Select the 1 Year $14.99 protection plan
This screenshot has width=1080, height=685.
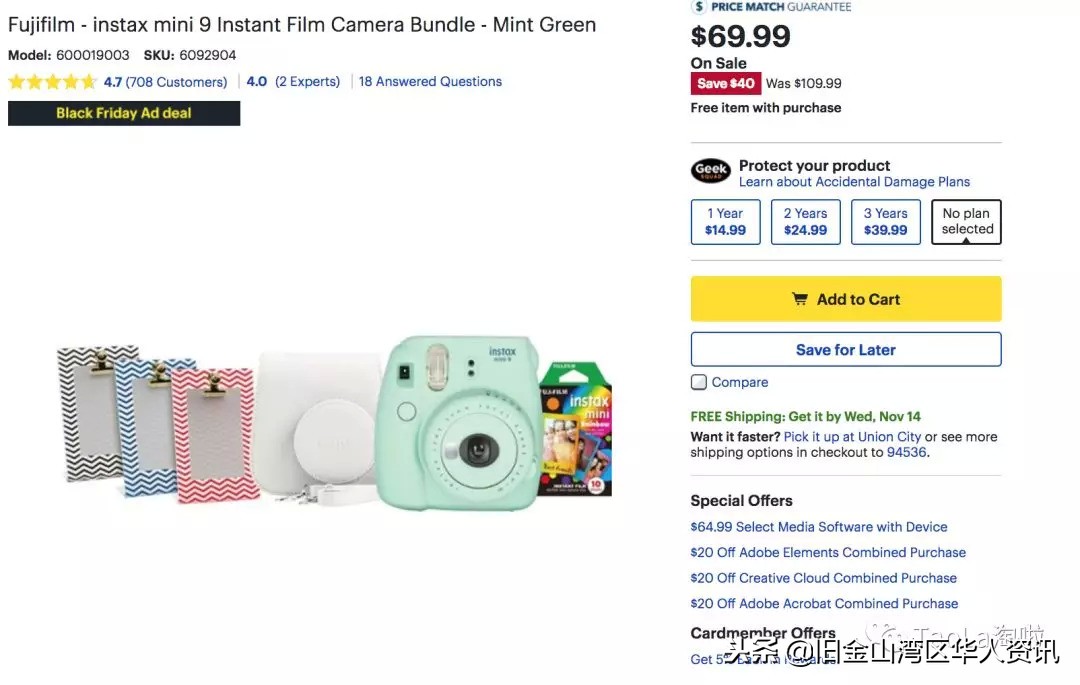[725, 222]
